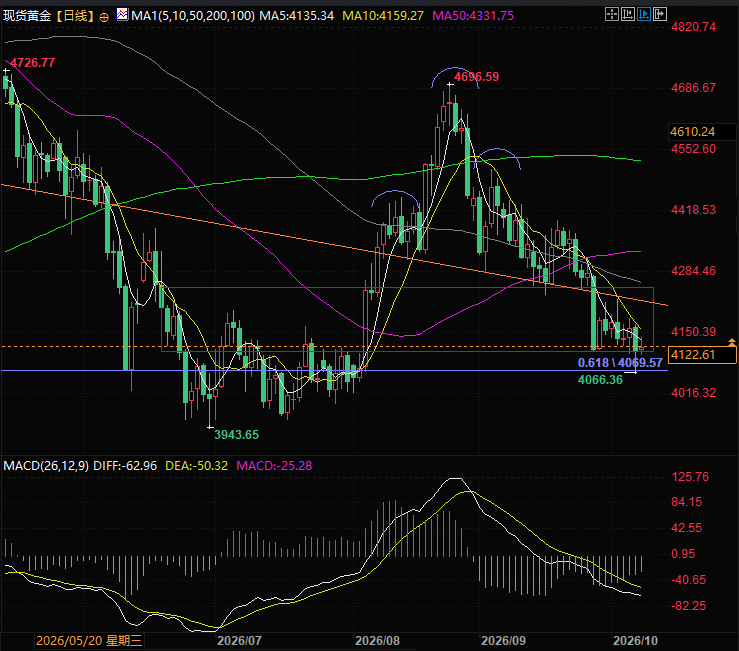Click the MA50:4331.75 value

(473, 16)
